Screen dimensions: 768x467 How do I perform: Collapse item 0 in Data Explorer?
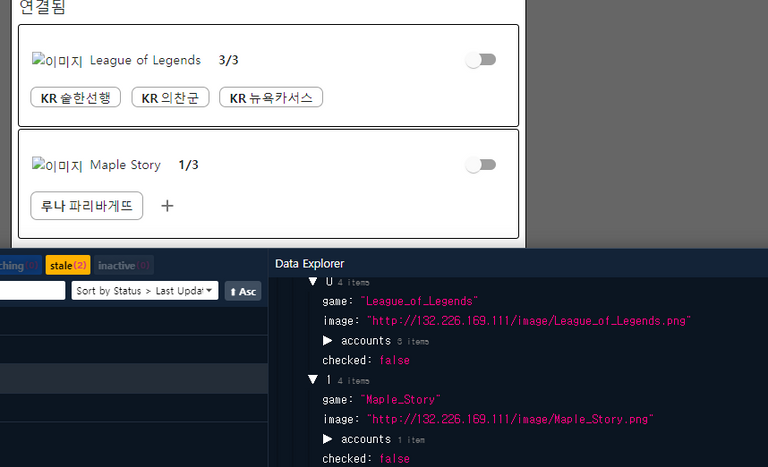tap(313, 282)
